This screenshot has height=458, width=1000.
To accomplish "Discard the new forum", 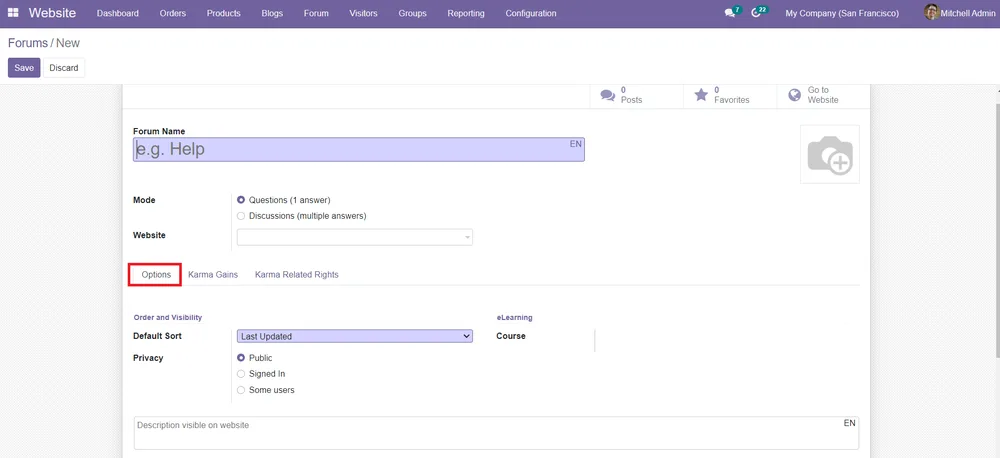I will tap(64, 68).
